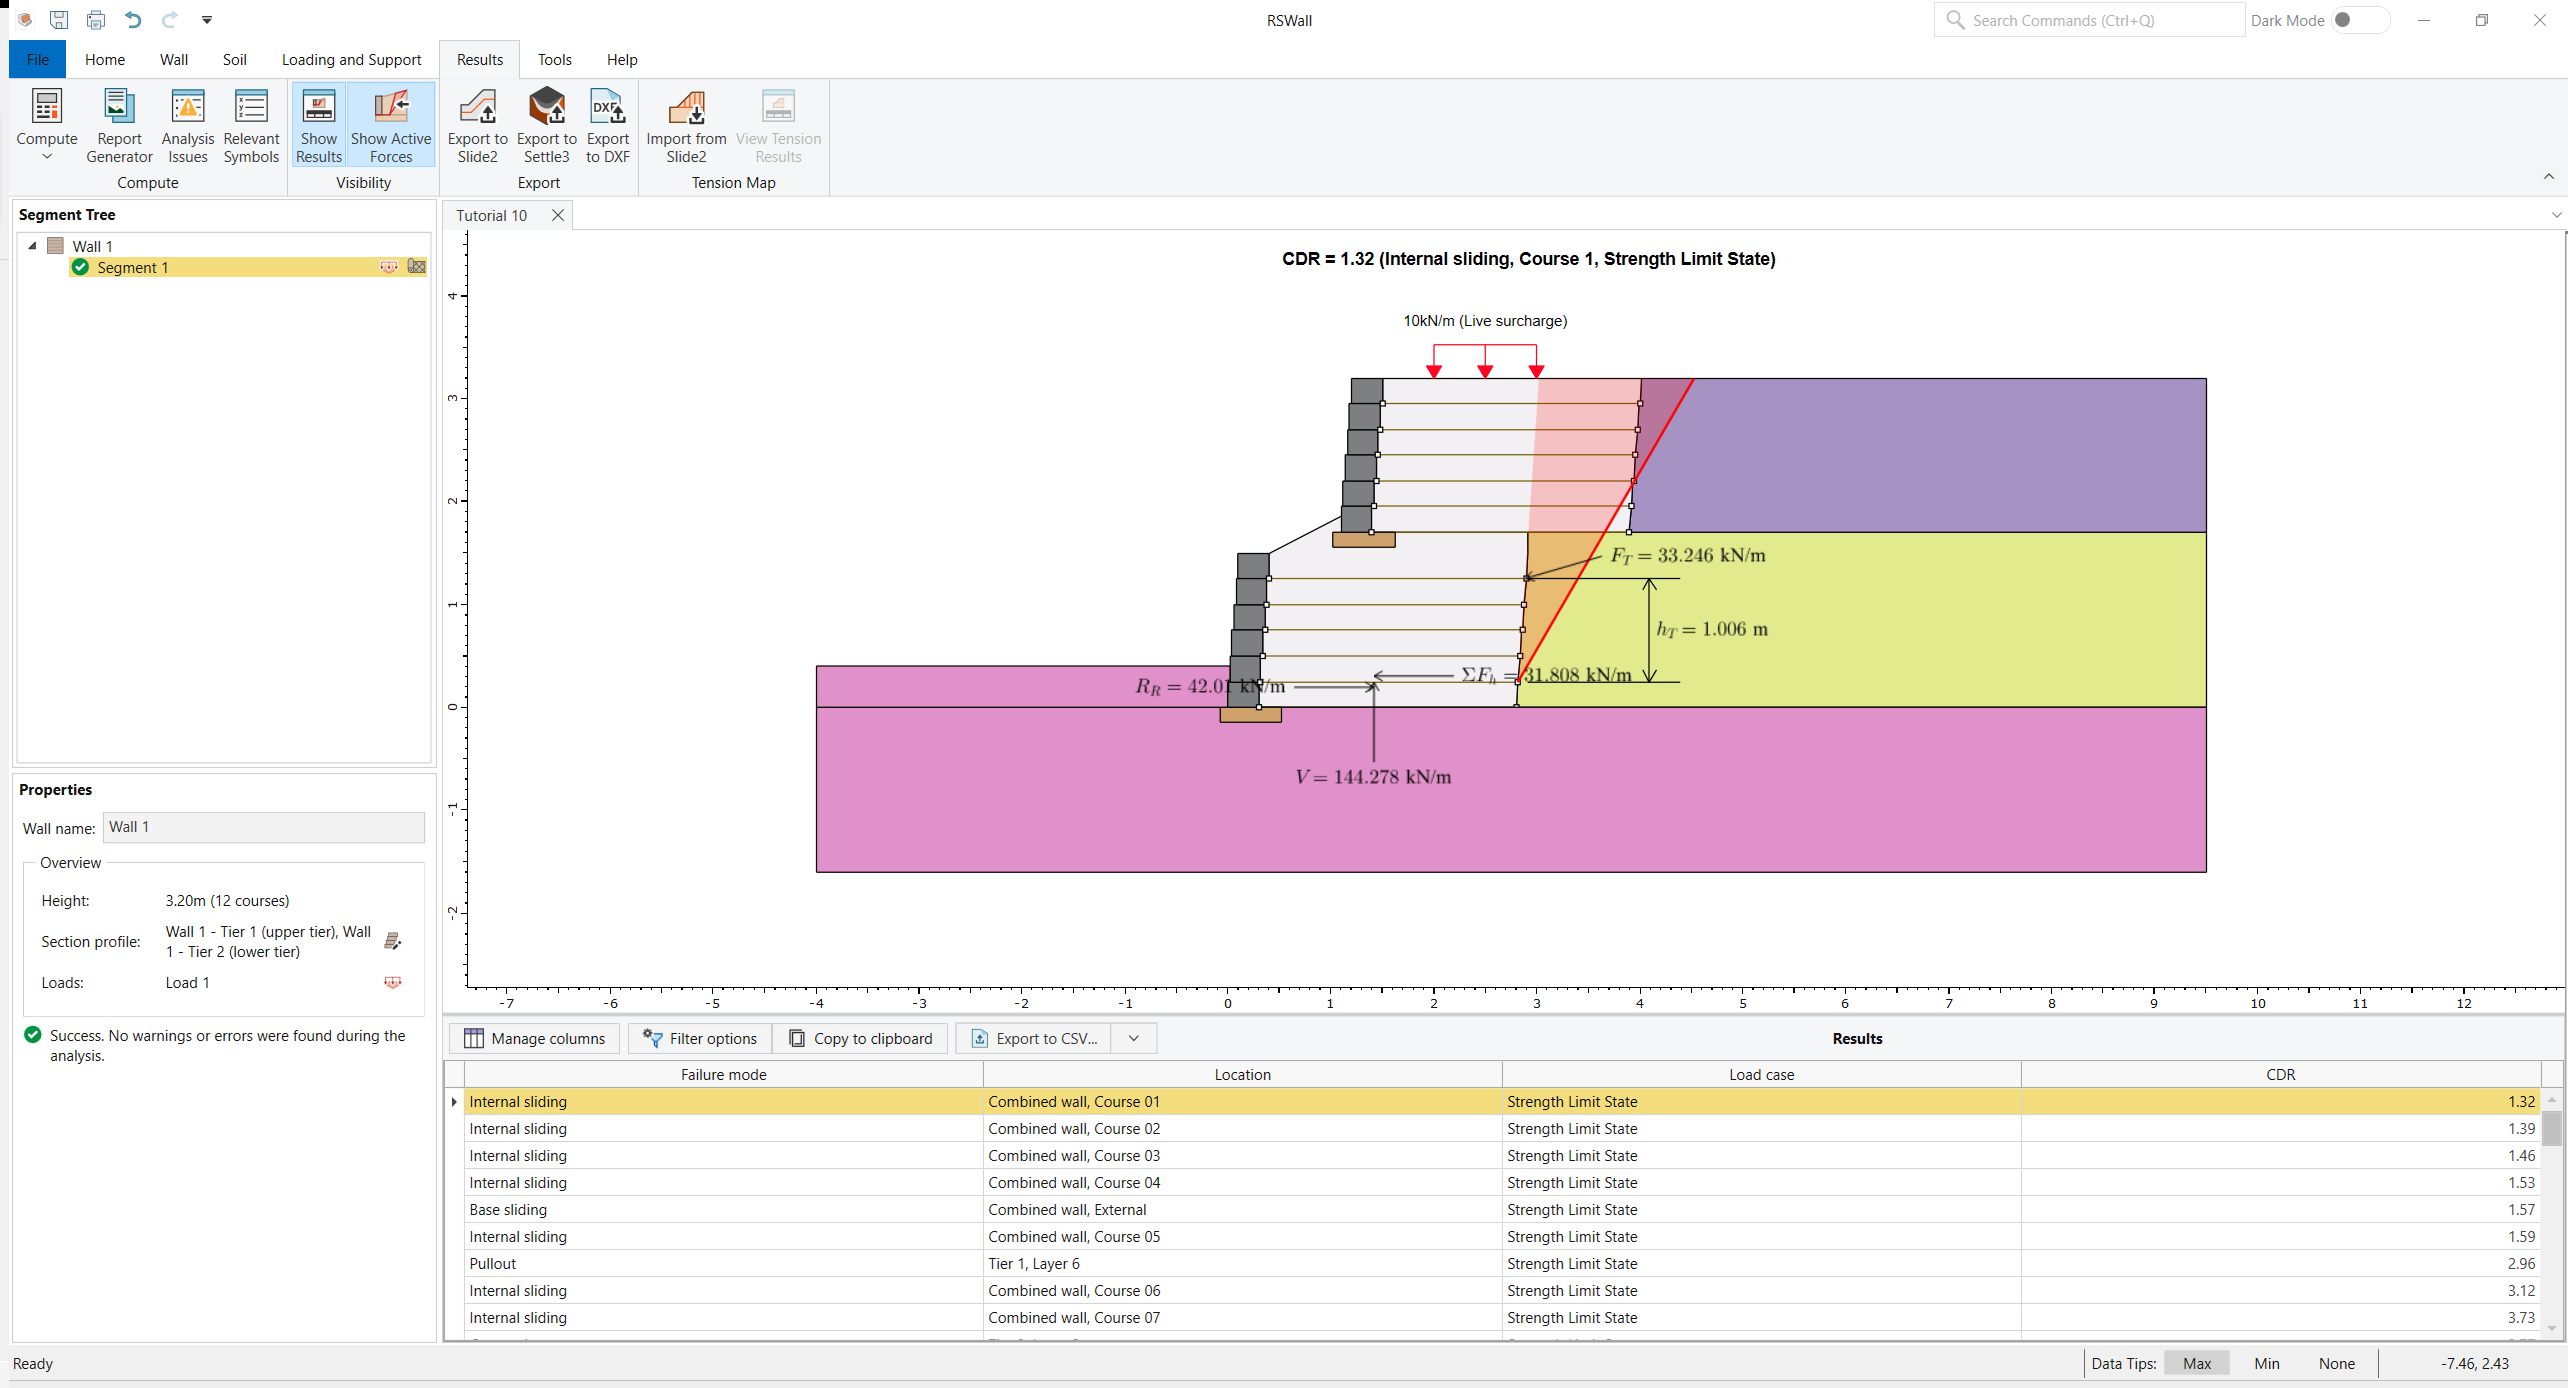Screen dimensions: 2568x1388
Task: Edit the Section profile via its icon
Action: tap(393, 941)
